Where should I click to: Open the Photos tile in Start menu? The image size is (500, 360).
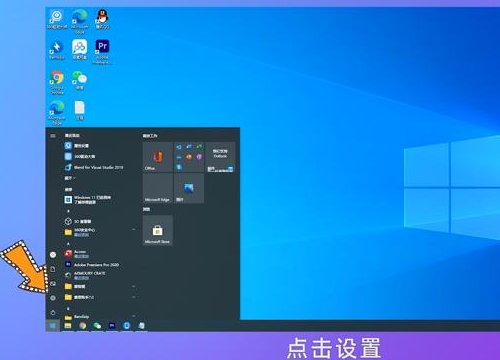pyautogui.click(x=189, y=188)
